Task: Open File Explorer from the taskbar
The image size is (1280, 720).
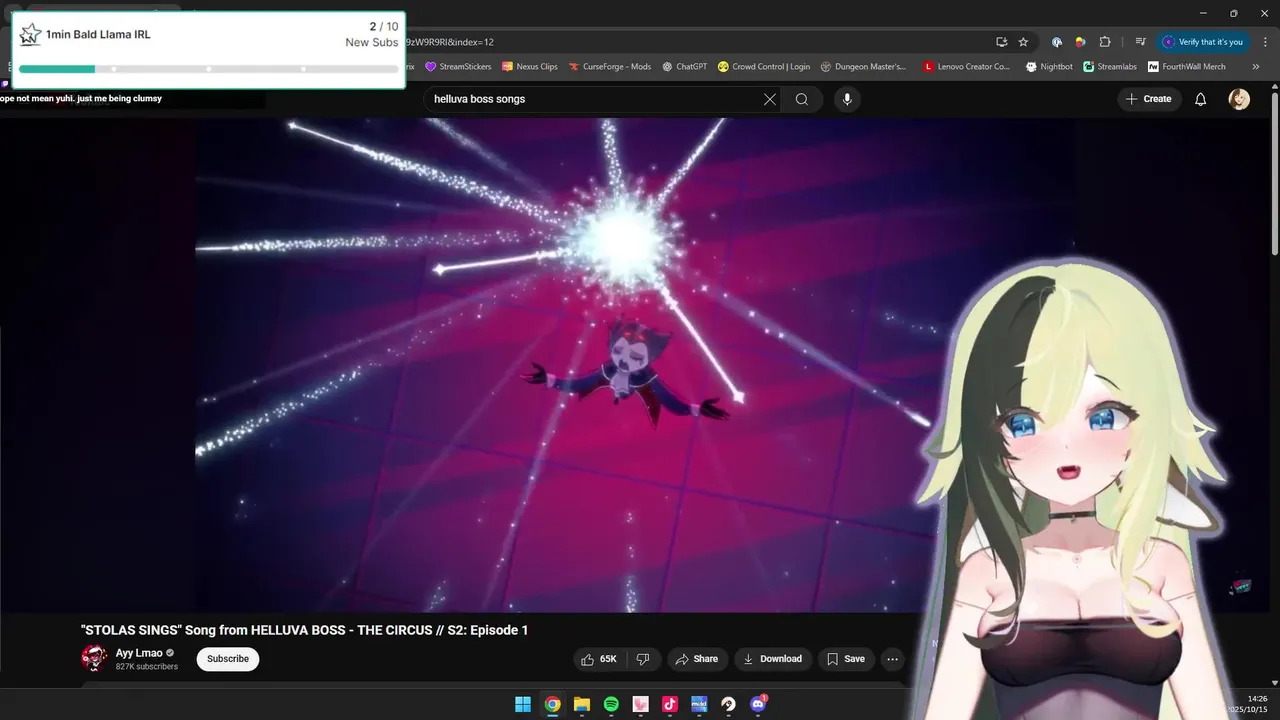Action: [582, 704]
